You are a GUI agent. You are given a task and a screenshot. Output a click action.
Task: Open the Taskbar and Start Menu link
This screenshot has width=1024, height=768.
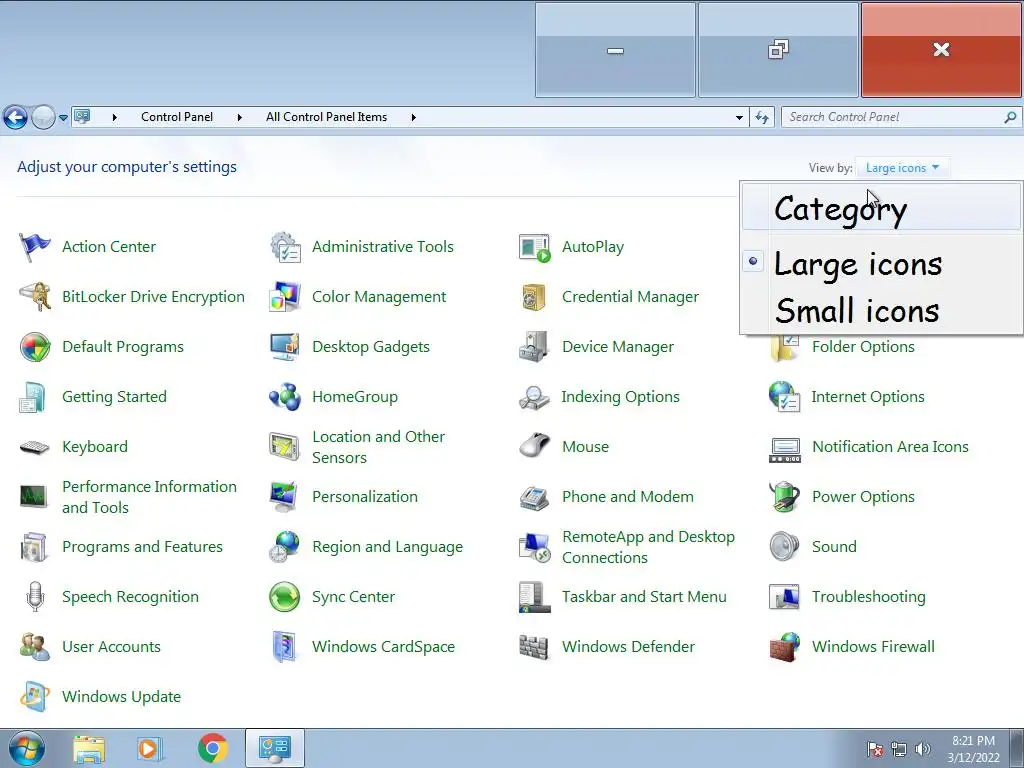tap(644, 597)
